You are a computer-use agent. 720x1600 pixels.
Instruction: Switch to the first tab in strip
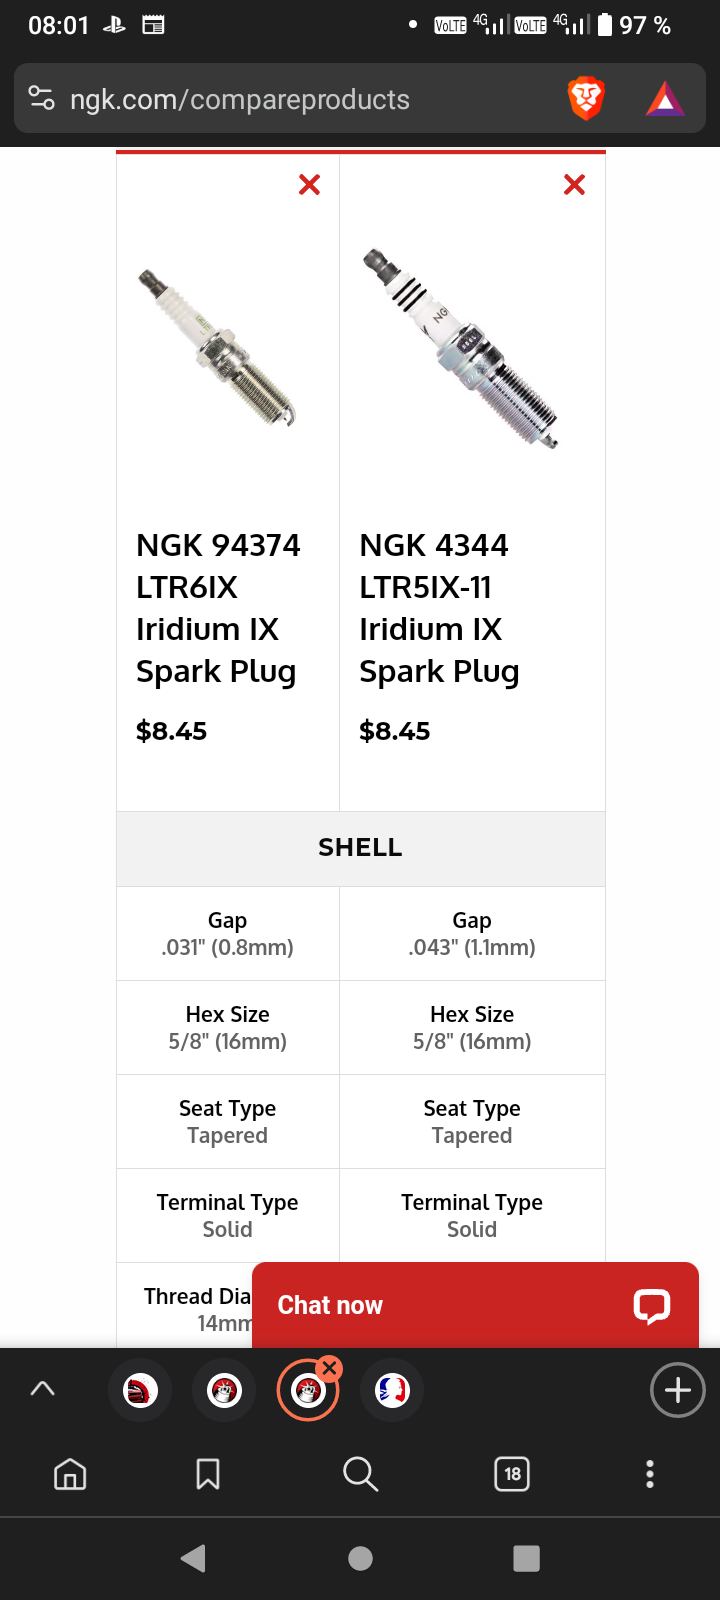coord(140,1390)
